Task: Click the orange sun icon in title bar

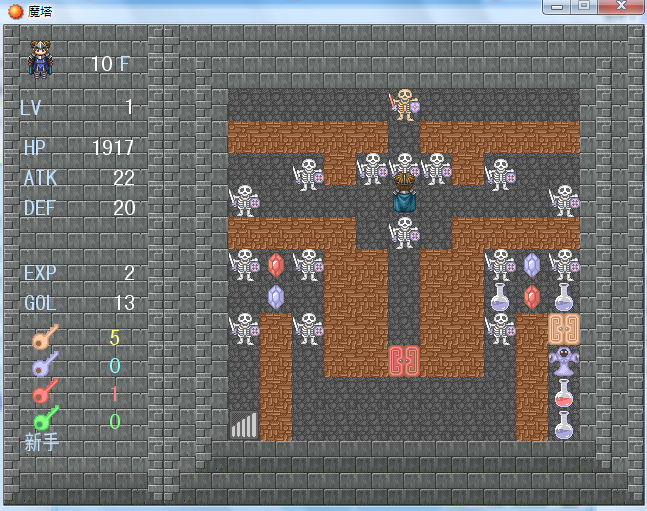Action: 16,11
